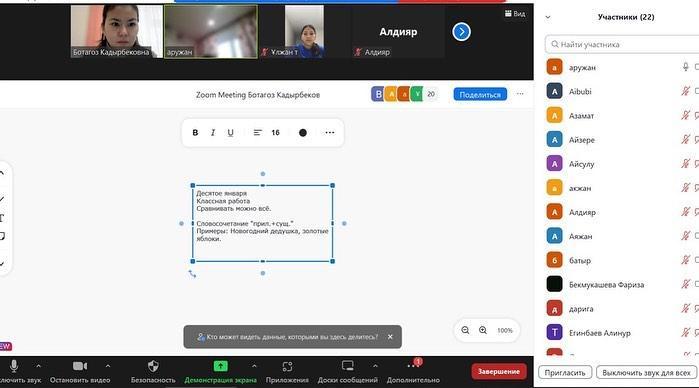
Task: Zoom in on the whiteboard
Action: (x=483, y=330)
